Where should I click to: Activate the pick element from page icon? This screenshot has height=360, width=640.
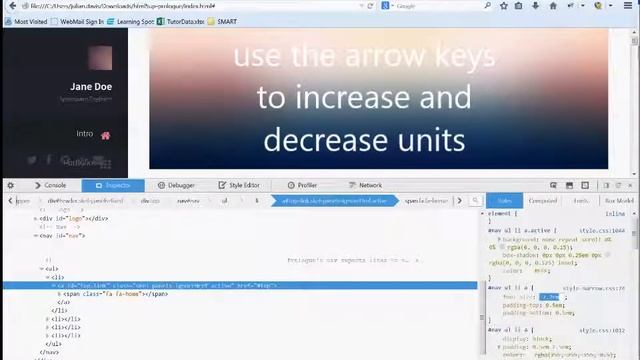point(553,185)
